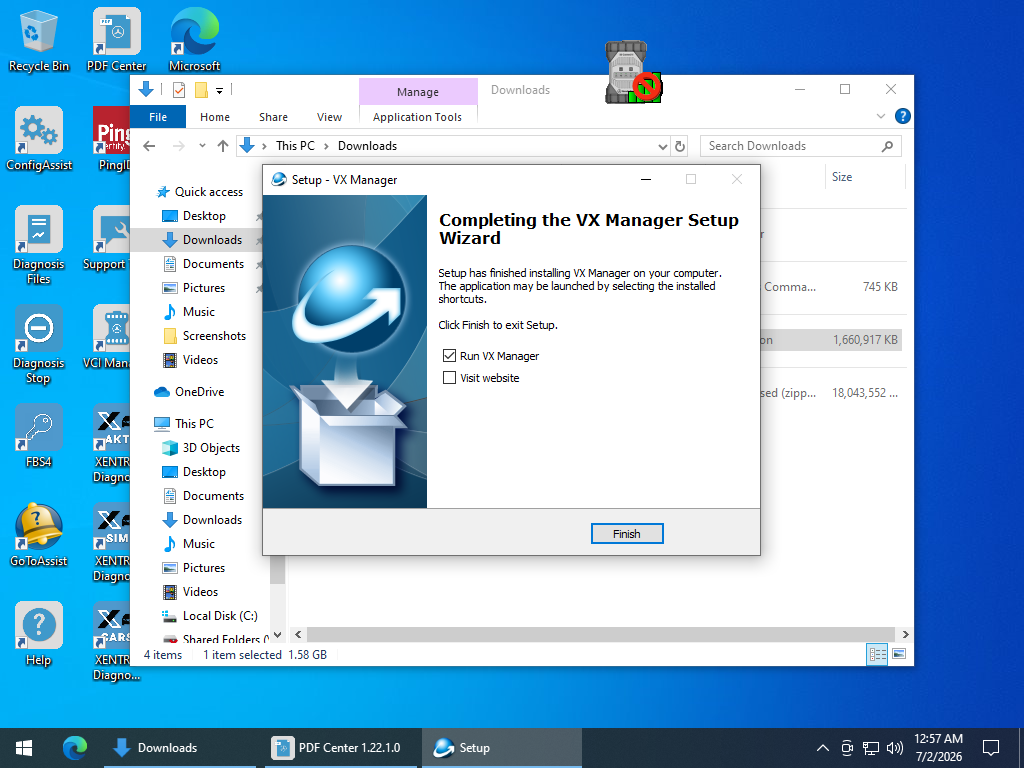This screenshot has width=1024, height=768.
Task: Open the FBS4 key desktop icon
Action: tap(39, 436)
